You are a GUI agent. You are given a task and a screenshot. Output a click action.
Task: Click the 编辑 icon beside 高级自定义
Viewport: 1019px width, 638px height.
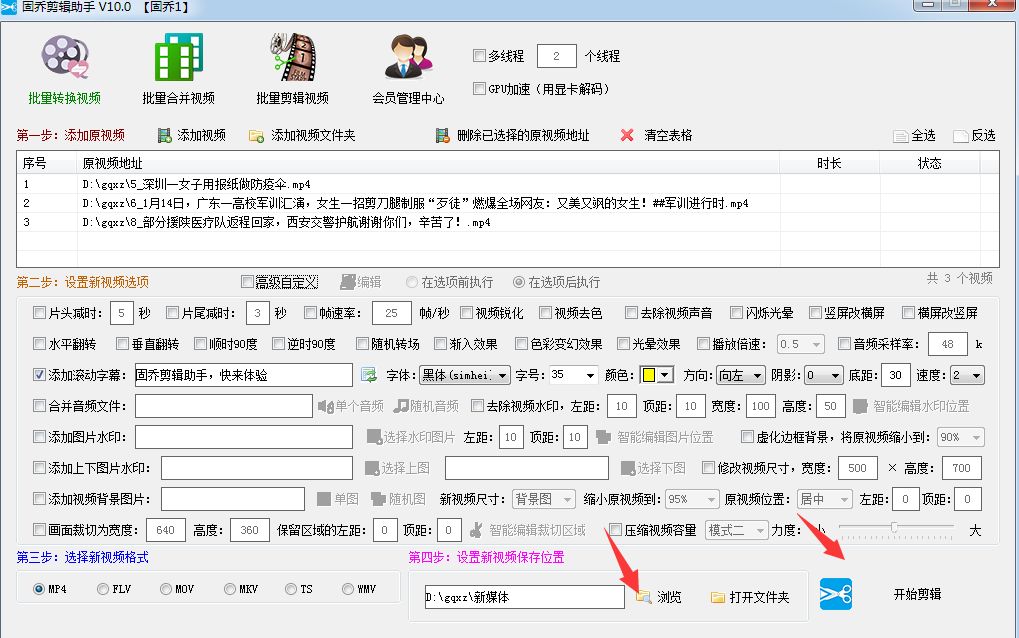[x=348, y=281]
